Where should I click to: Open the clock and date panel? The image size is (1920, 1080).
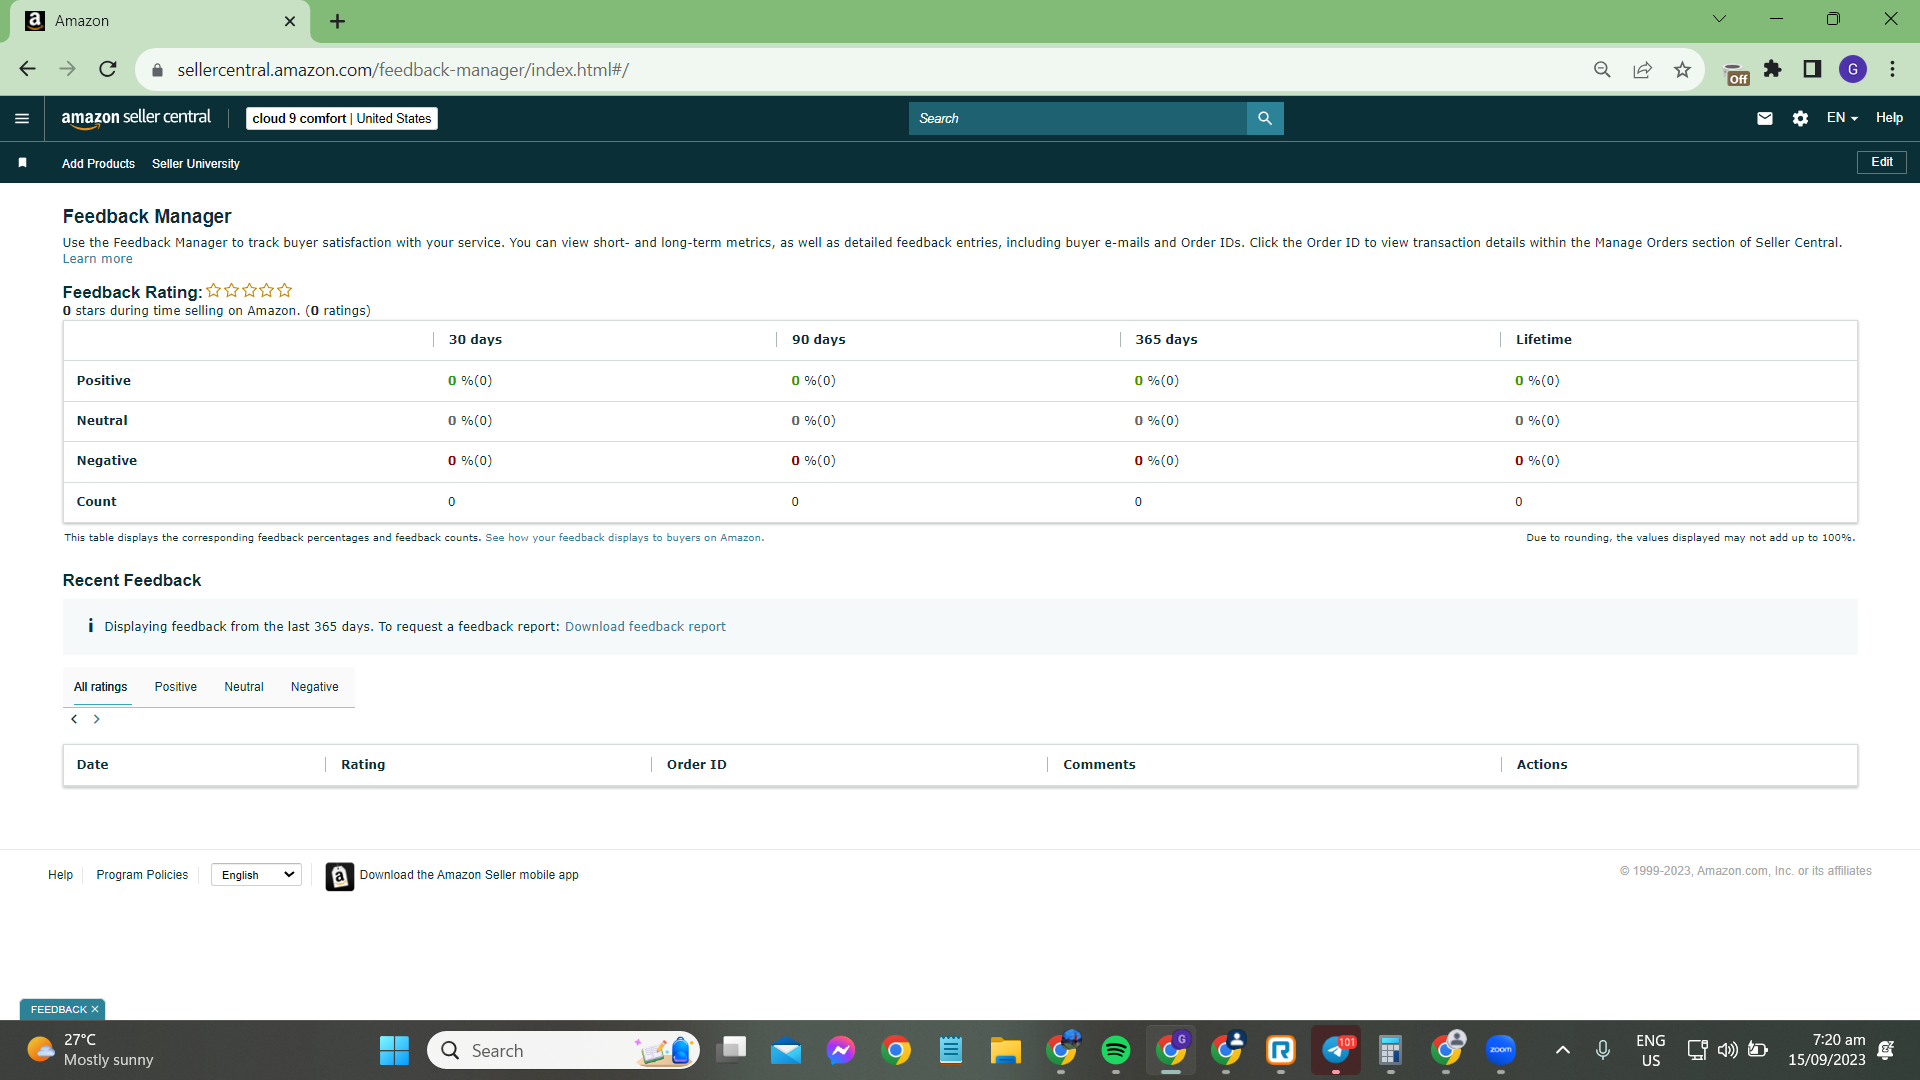click(1826, 1050)
